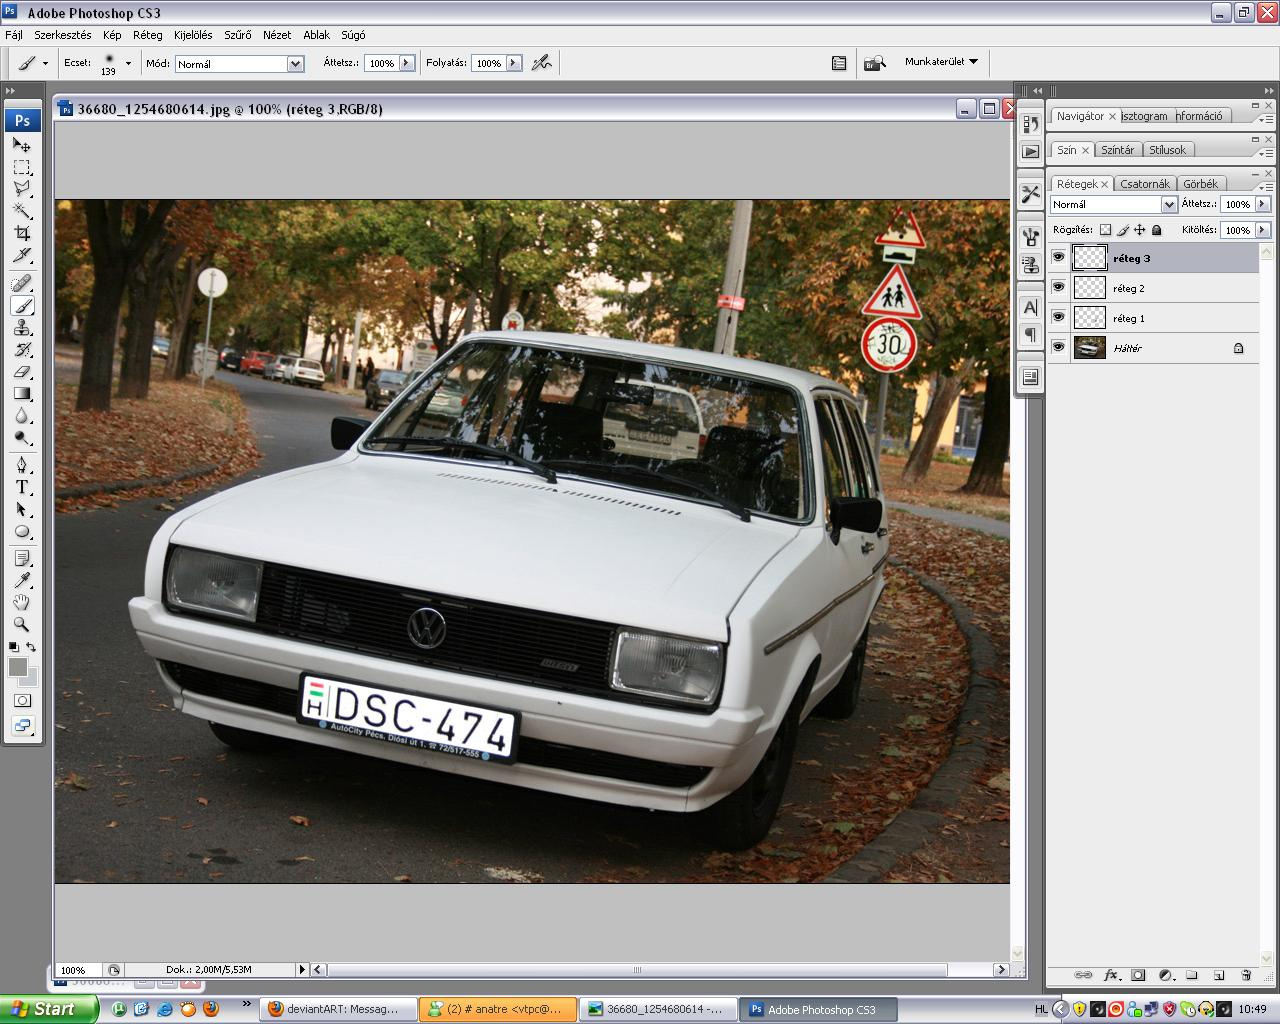1280x1024 pixels.
Task: Select the Dodge tool
Action: (22, 438)
